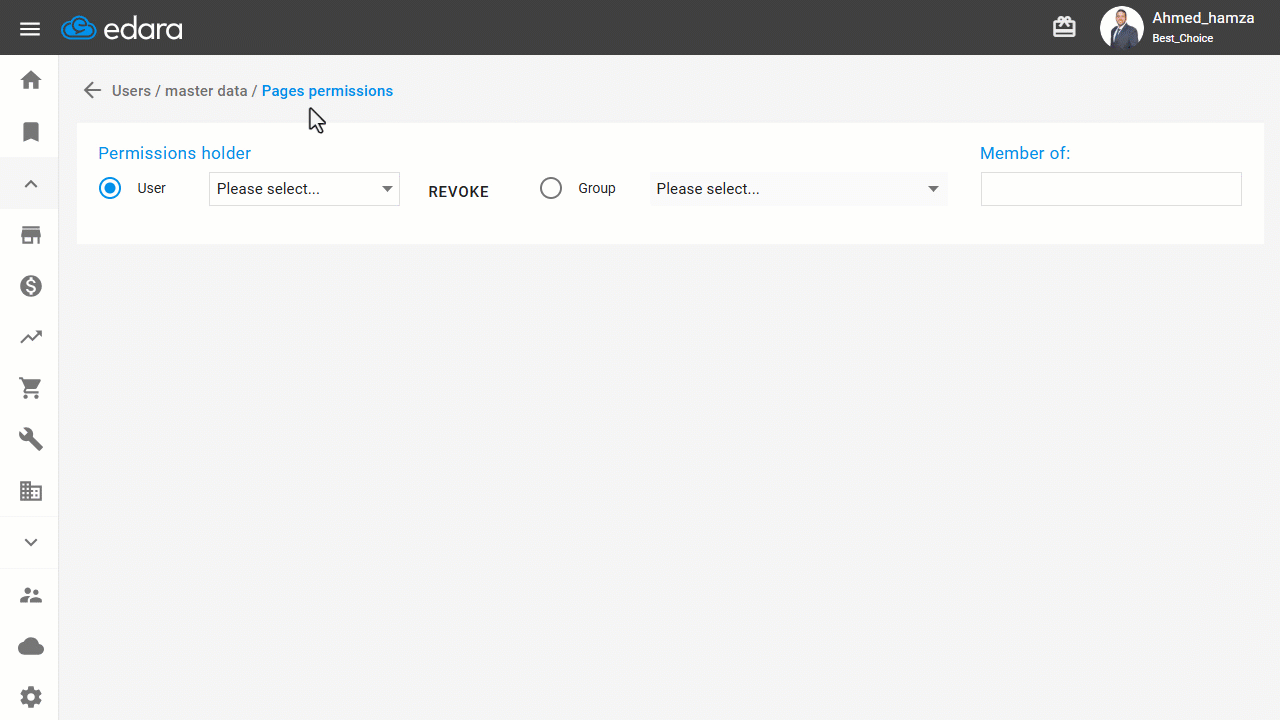
Task: Open the store sidebar icon
Action: click(x=31, y=235)
